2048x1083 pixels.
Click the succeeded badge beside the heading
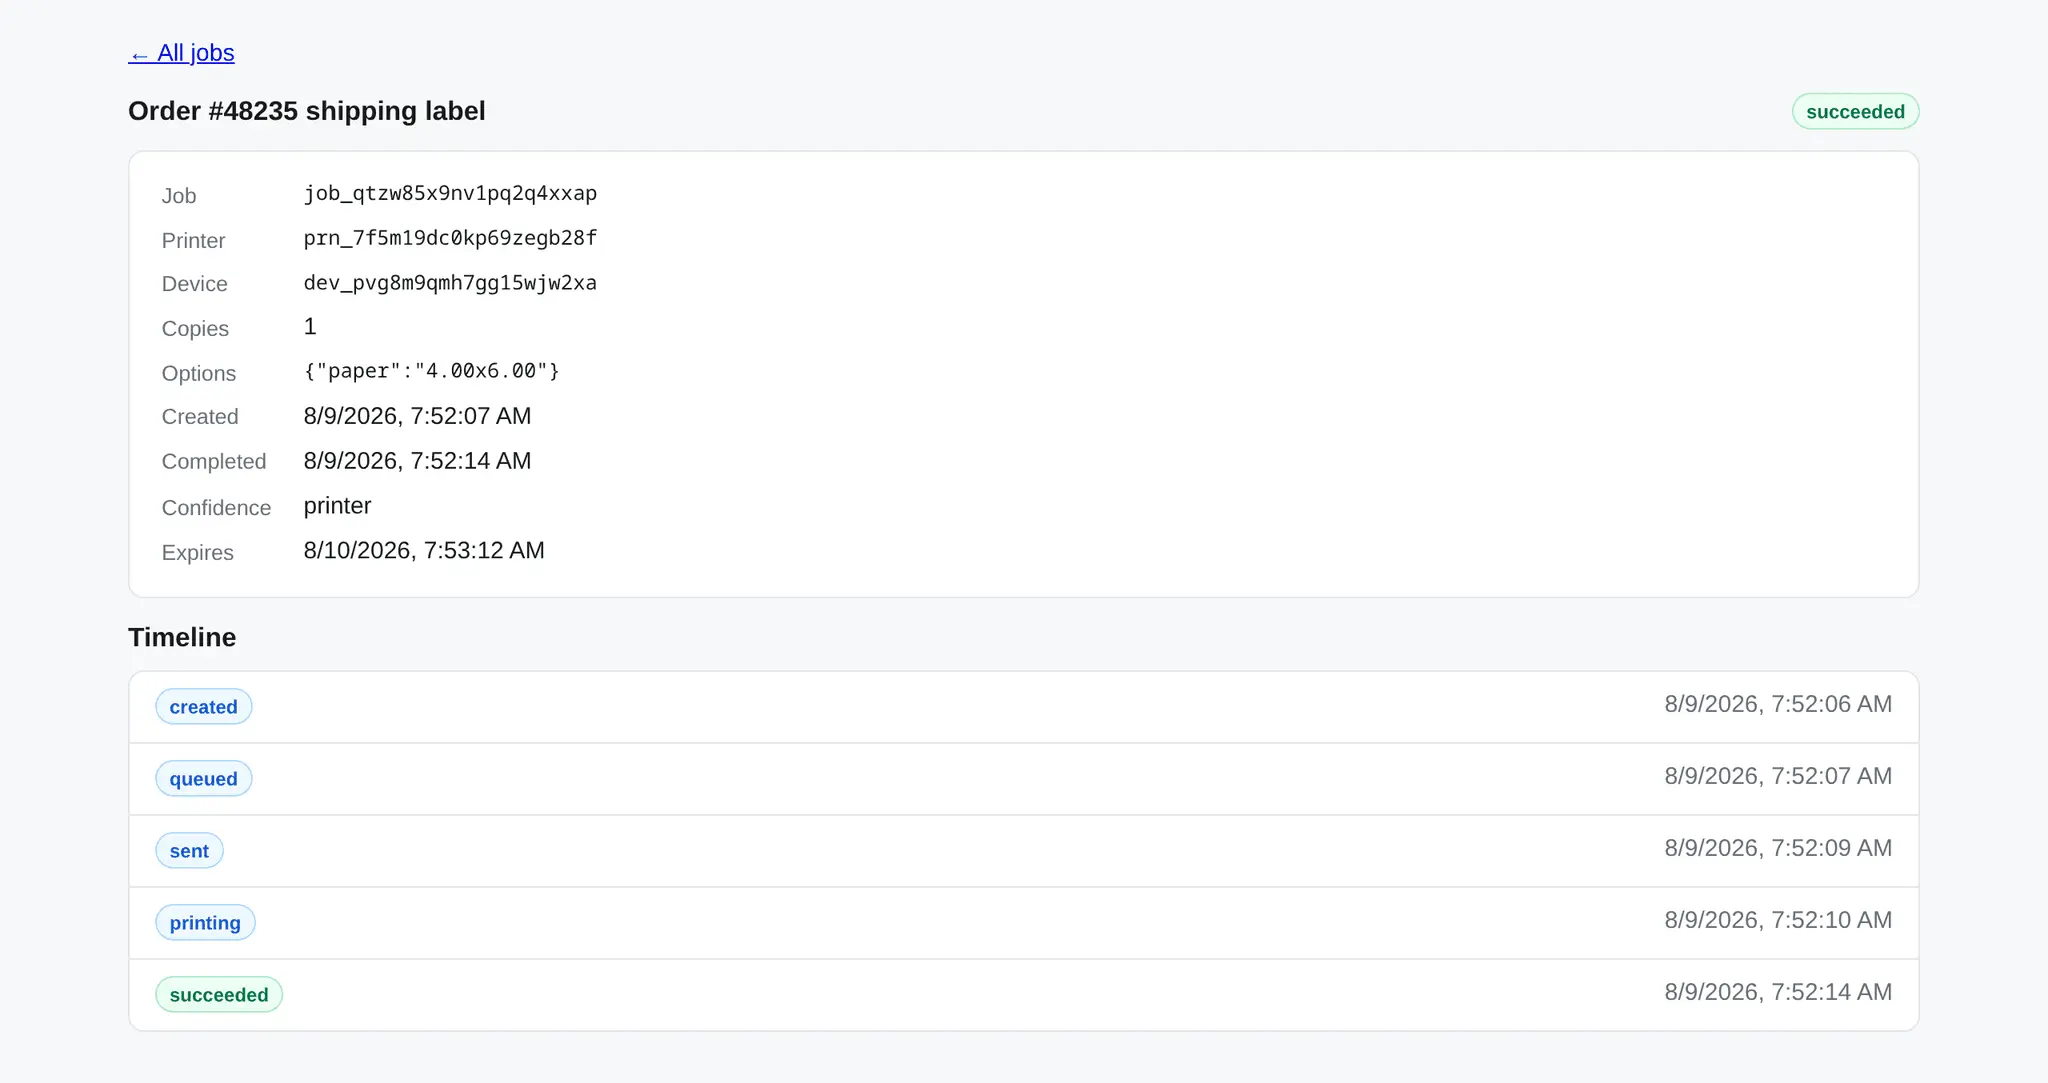pyautogui.click(x=1855, y=111)
